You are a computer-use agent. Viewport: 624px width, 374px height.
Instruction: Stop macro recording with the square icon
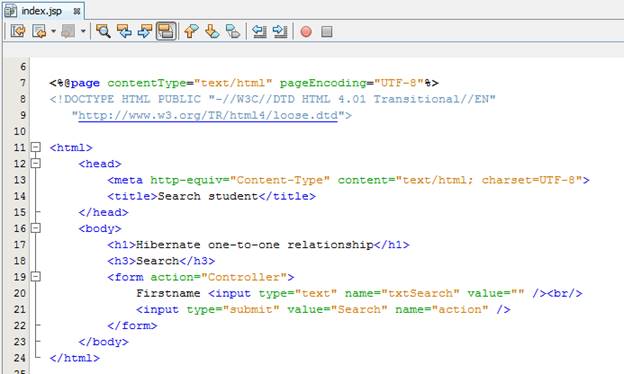(x=327, y=31)
